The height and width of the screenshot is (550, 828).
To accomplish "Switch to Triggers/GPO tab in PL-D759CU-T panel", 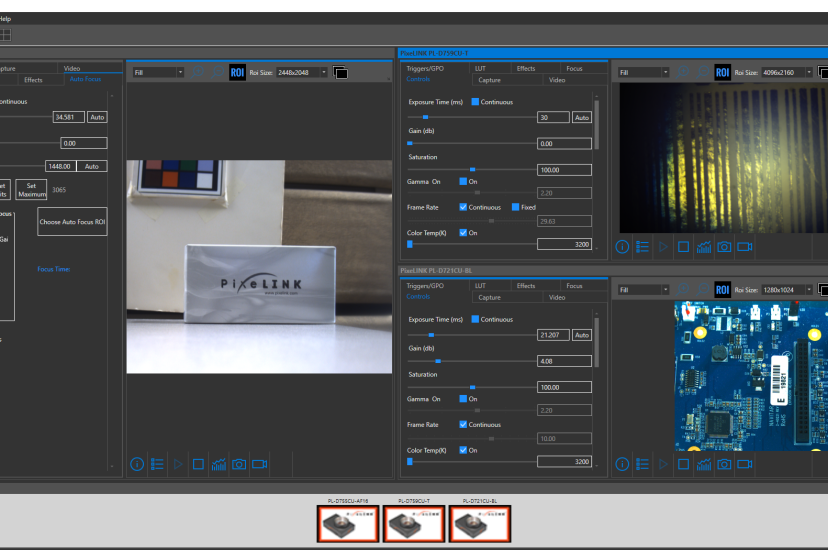I will 425,69.
